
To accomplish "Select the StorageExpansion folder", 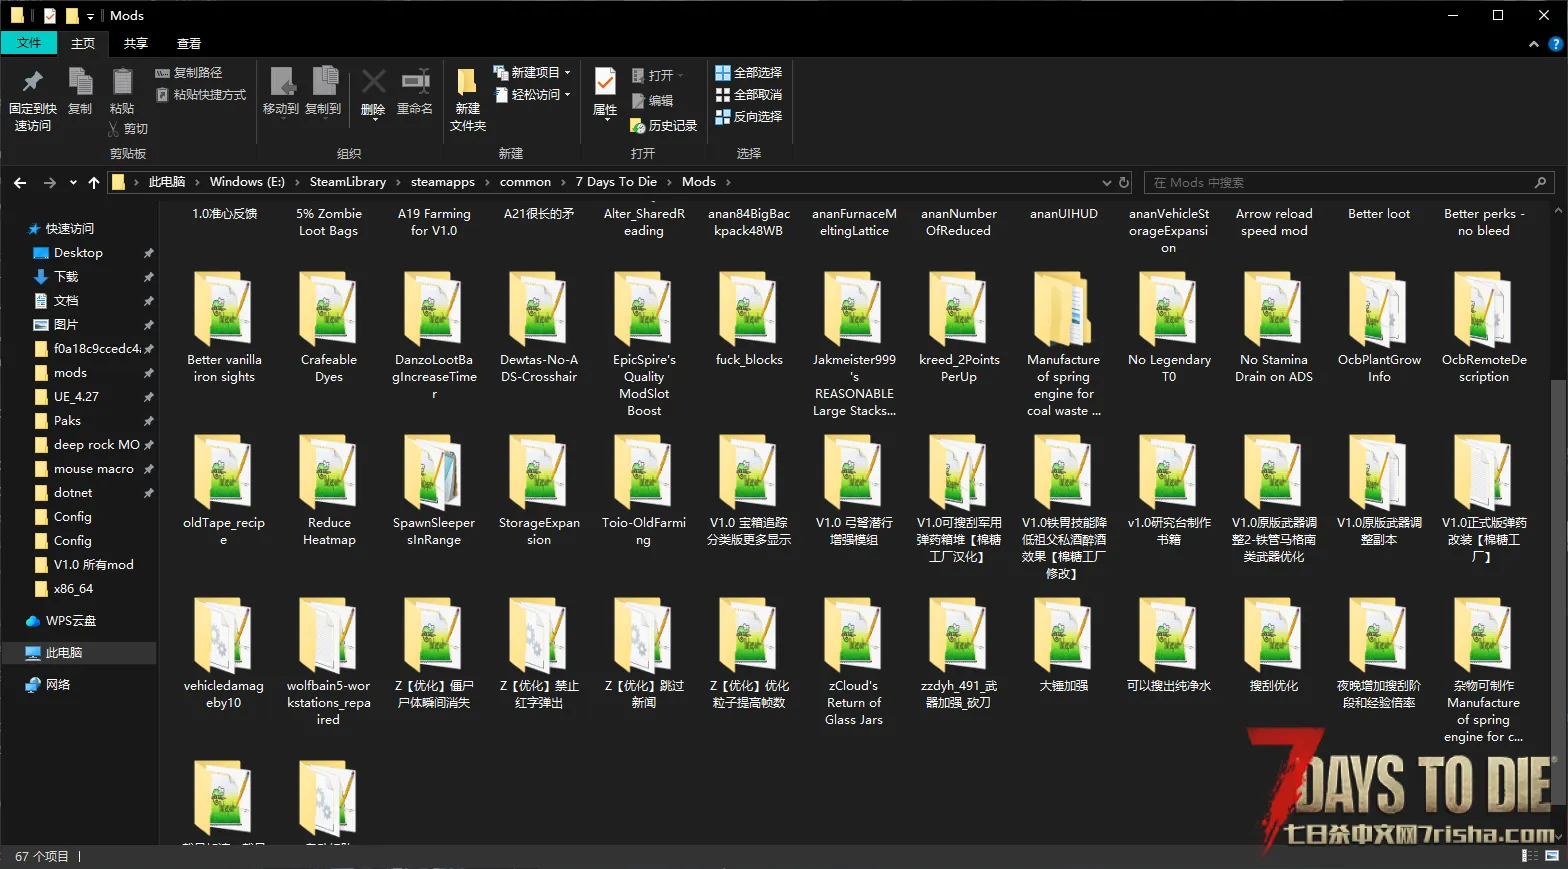I will 539,491.
